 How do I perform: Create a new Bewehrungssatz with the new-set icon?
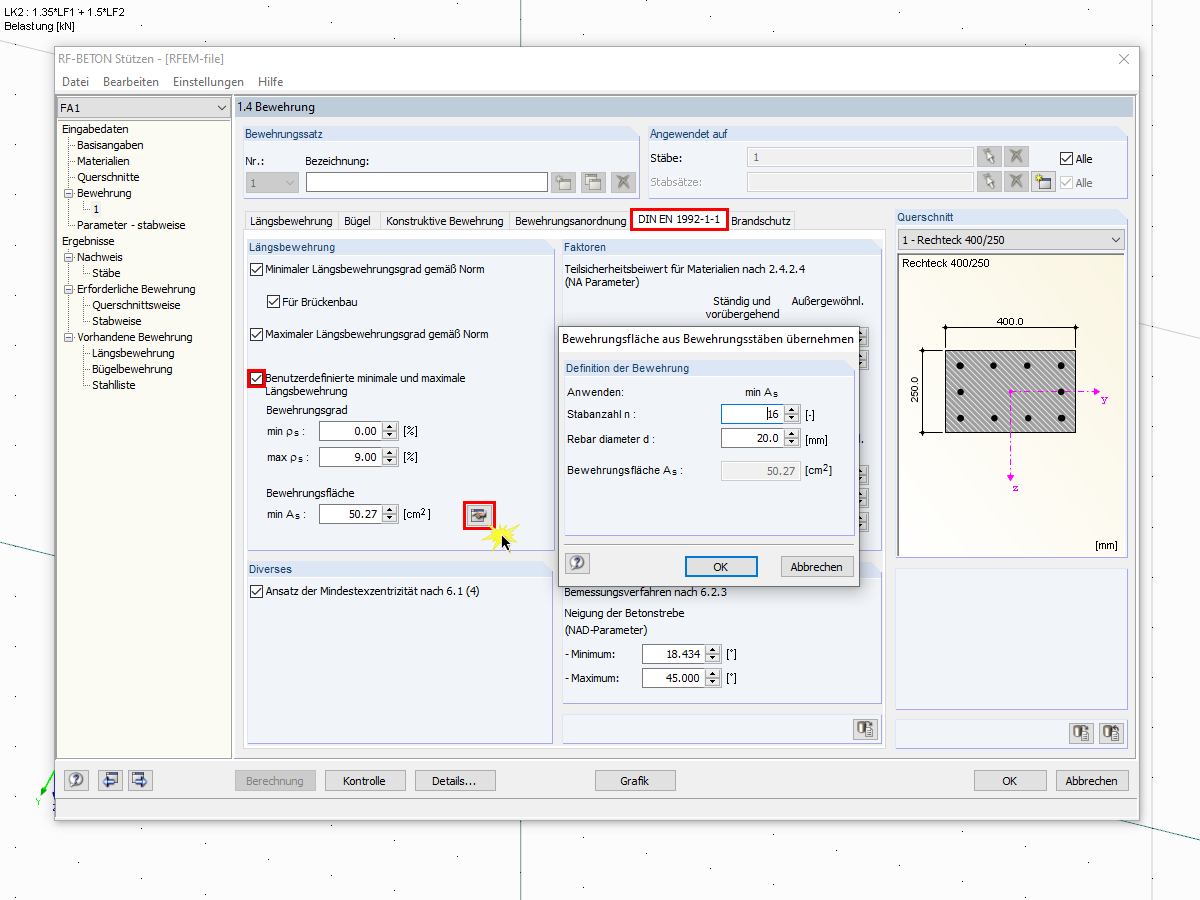pyautogui.click(x=563, y=182)
